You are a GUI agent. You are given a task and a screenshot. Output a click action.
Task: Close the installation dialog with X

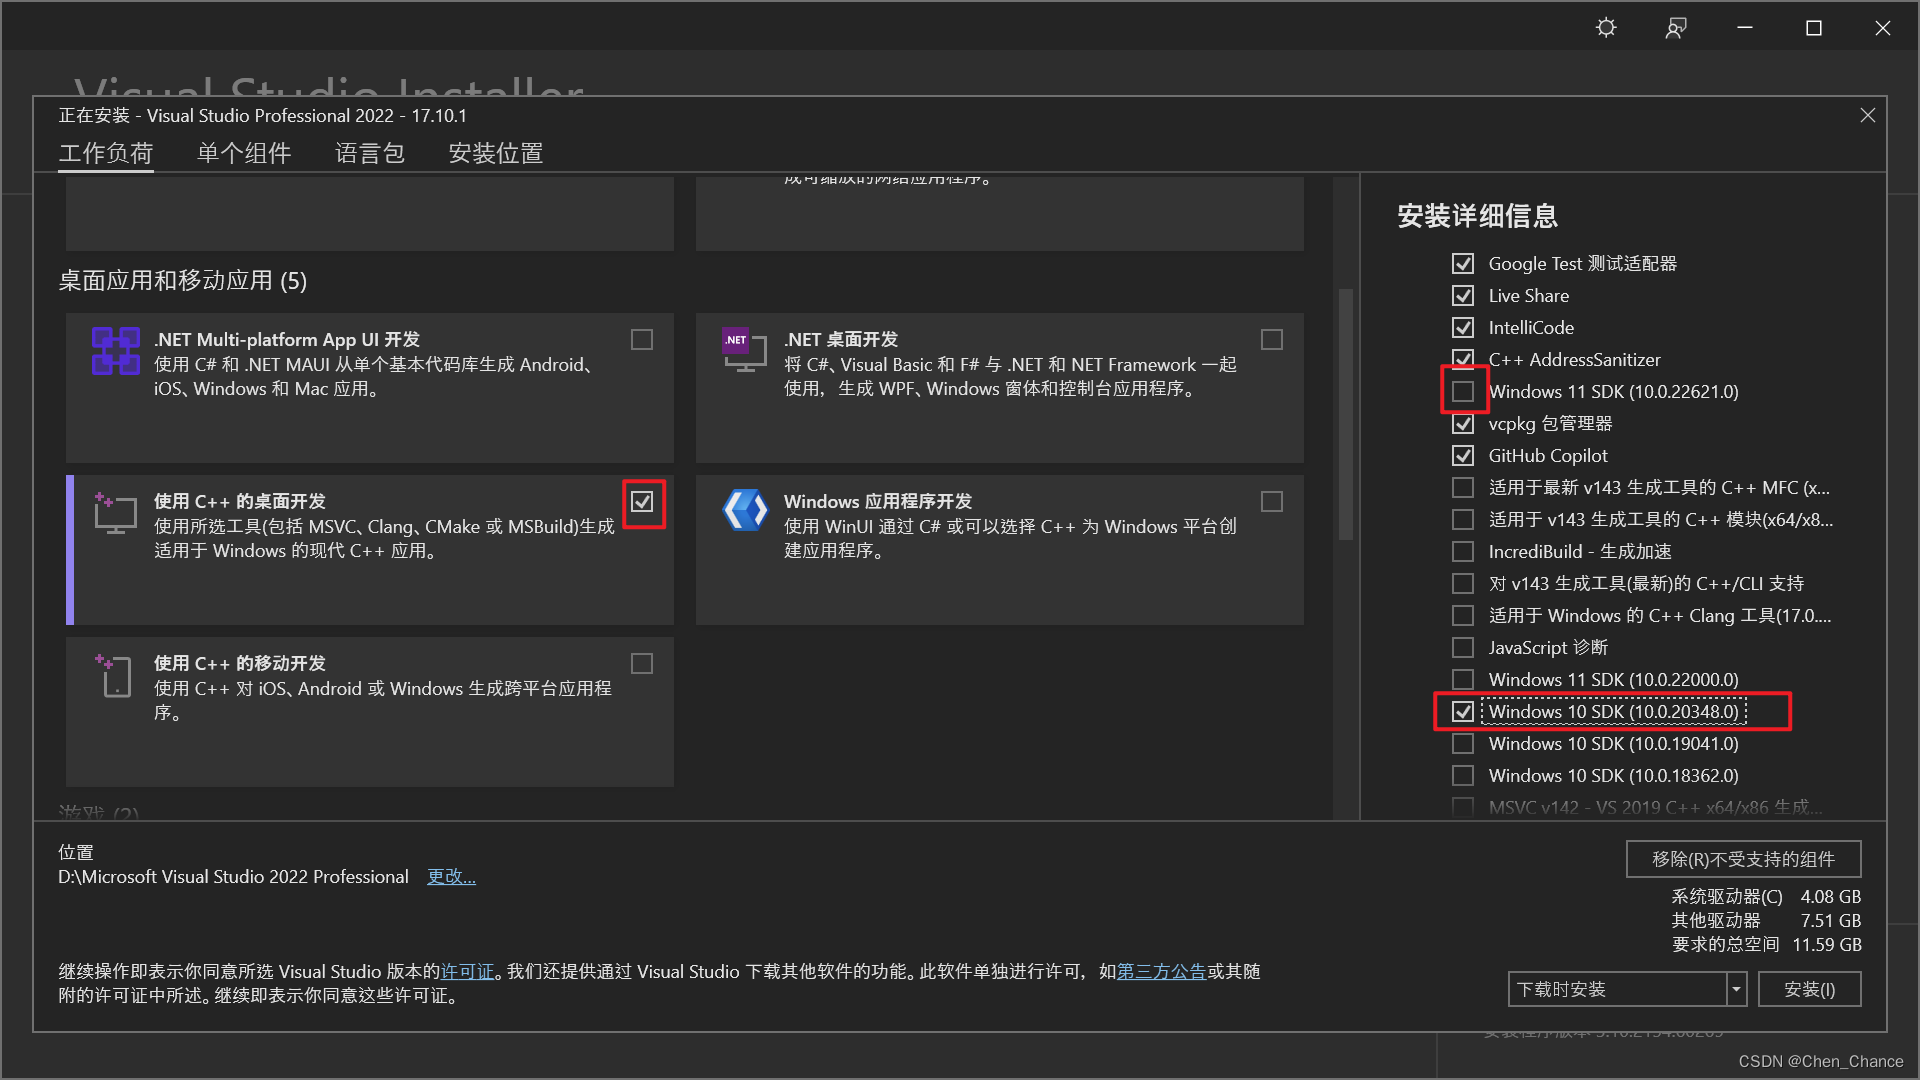(1867, 116)
